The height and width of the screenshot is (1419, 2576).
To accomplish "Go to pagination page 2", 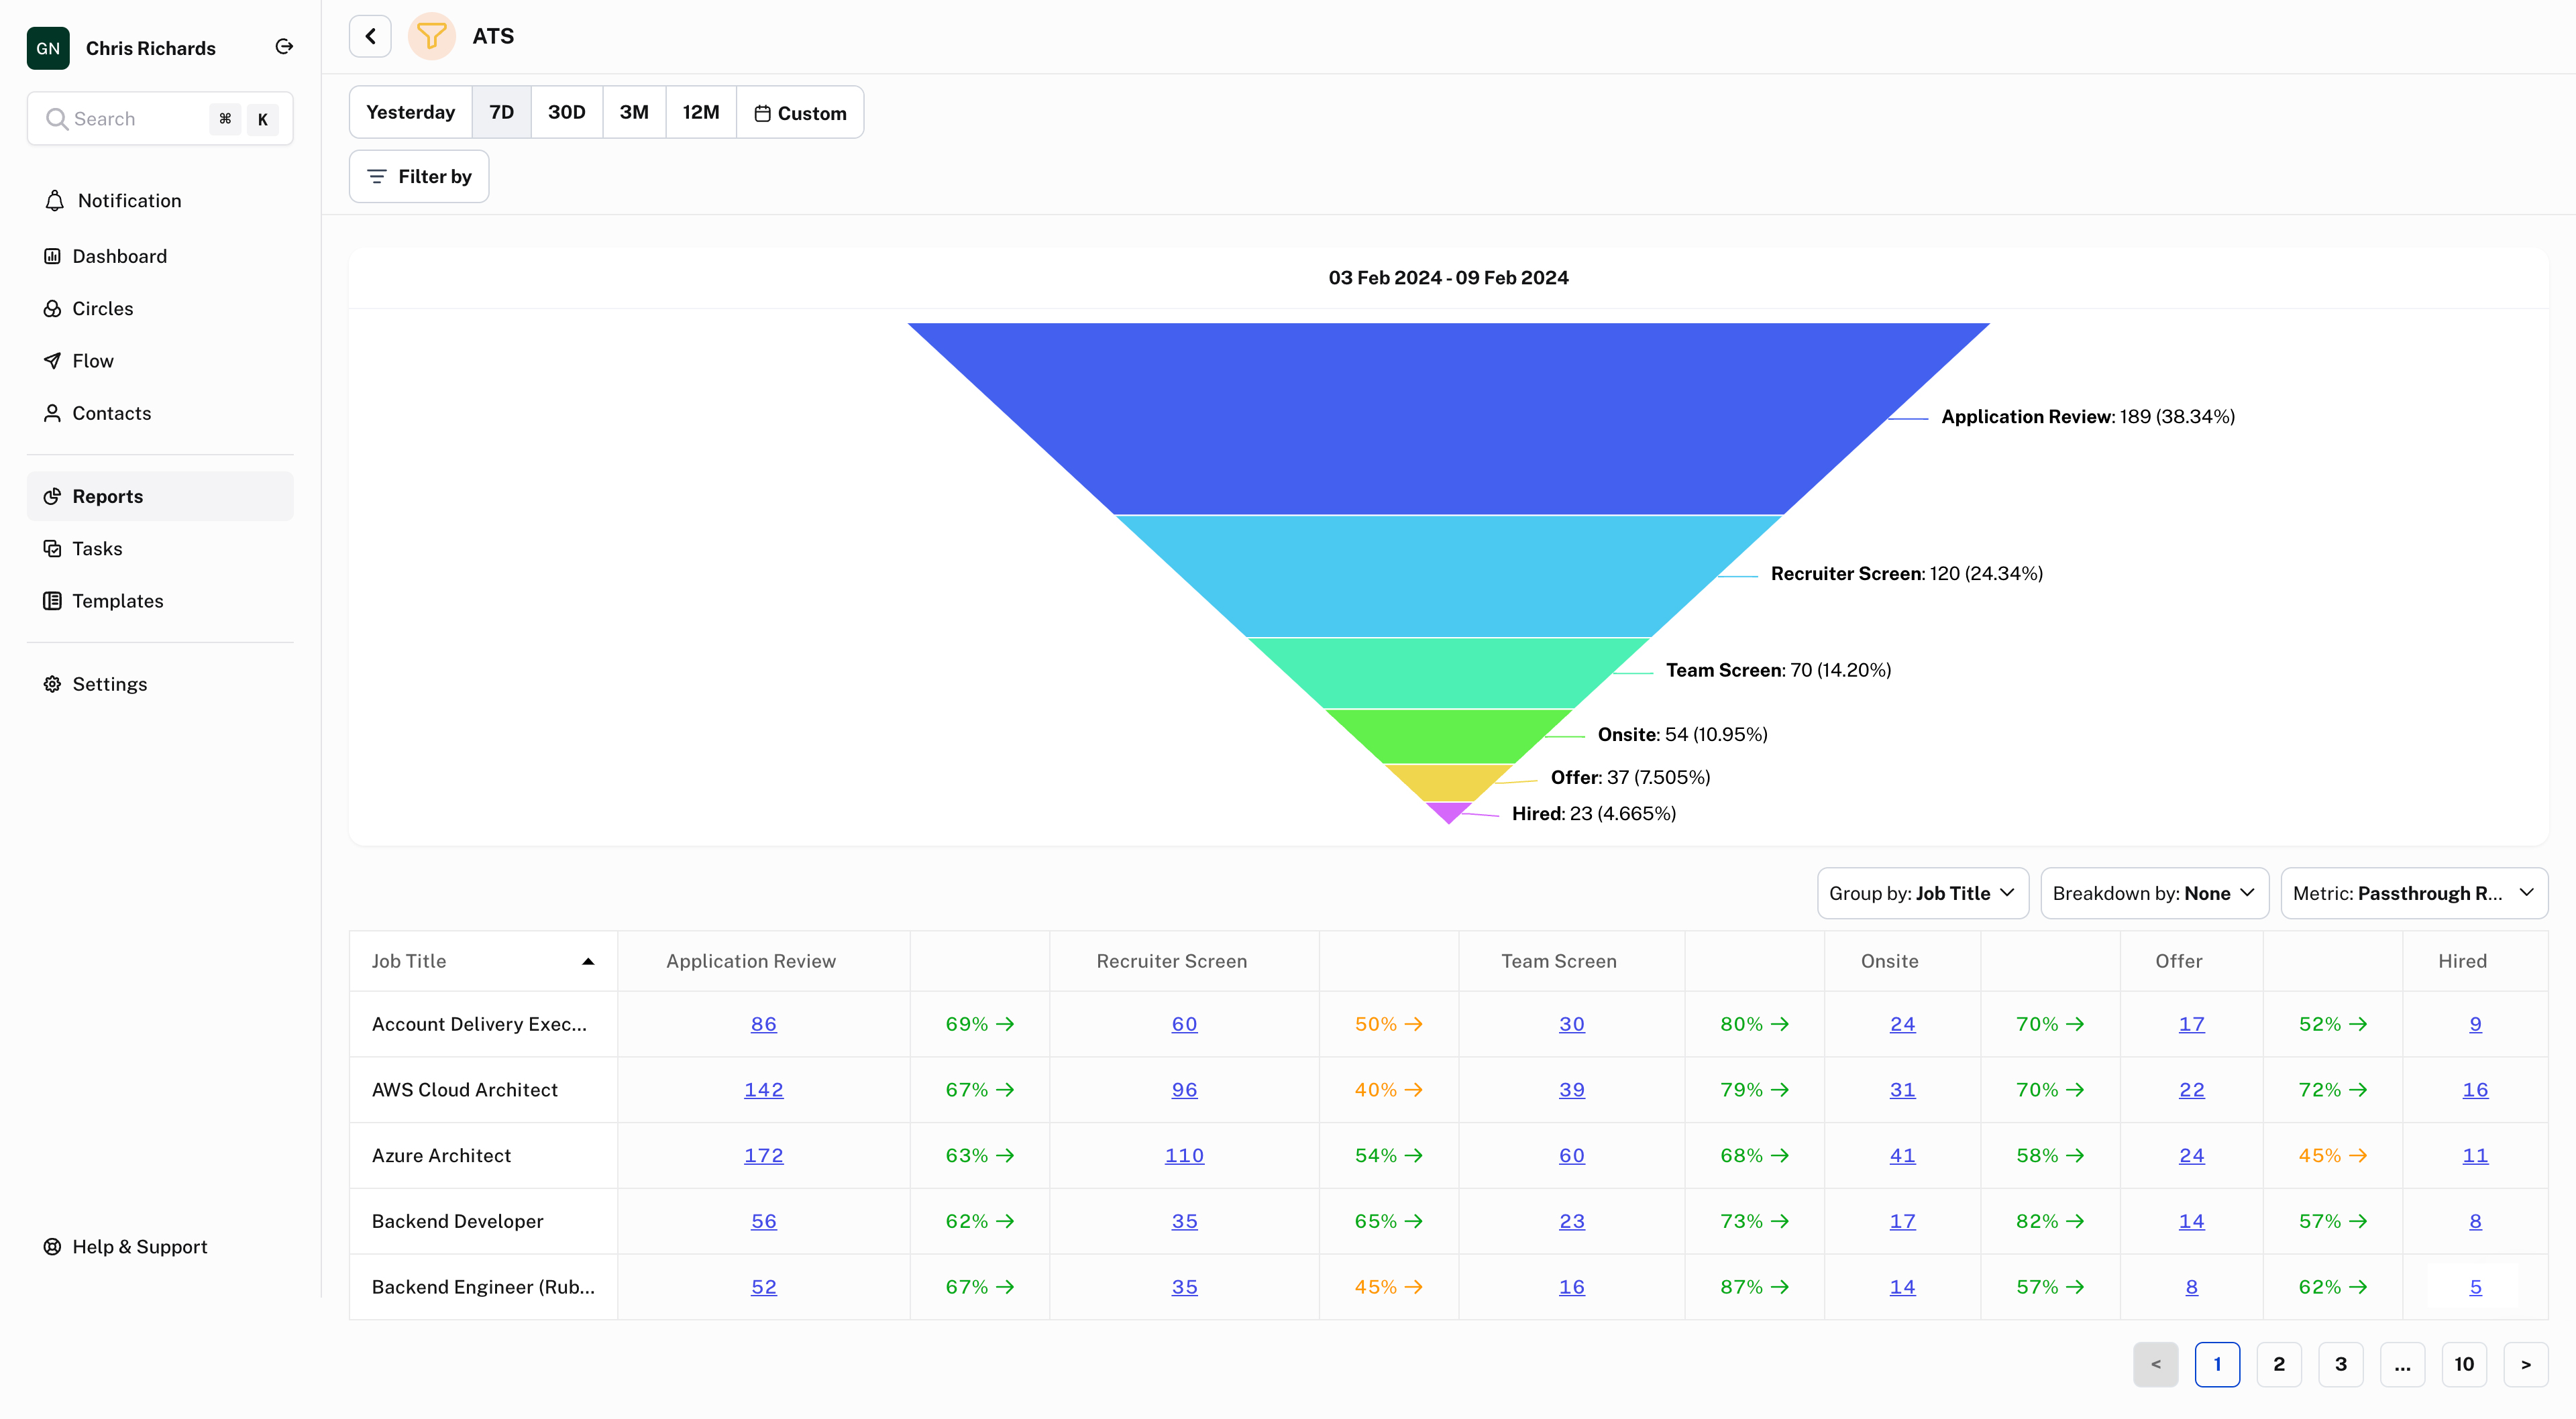I will [2279, 1364].
